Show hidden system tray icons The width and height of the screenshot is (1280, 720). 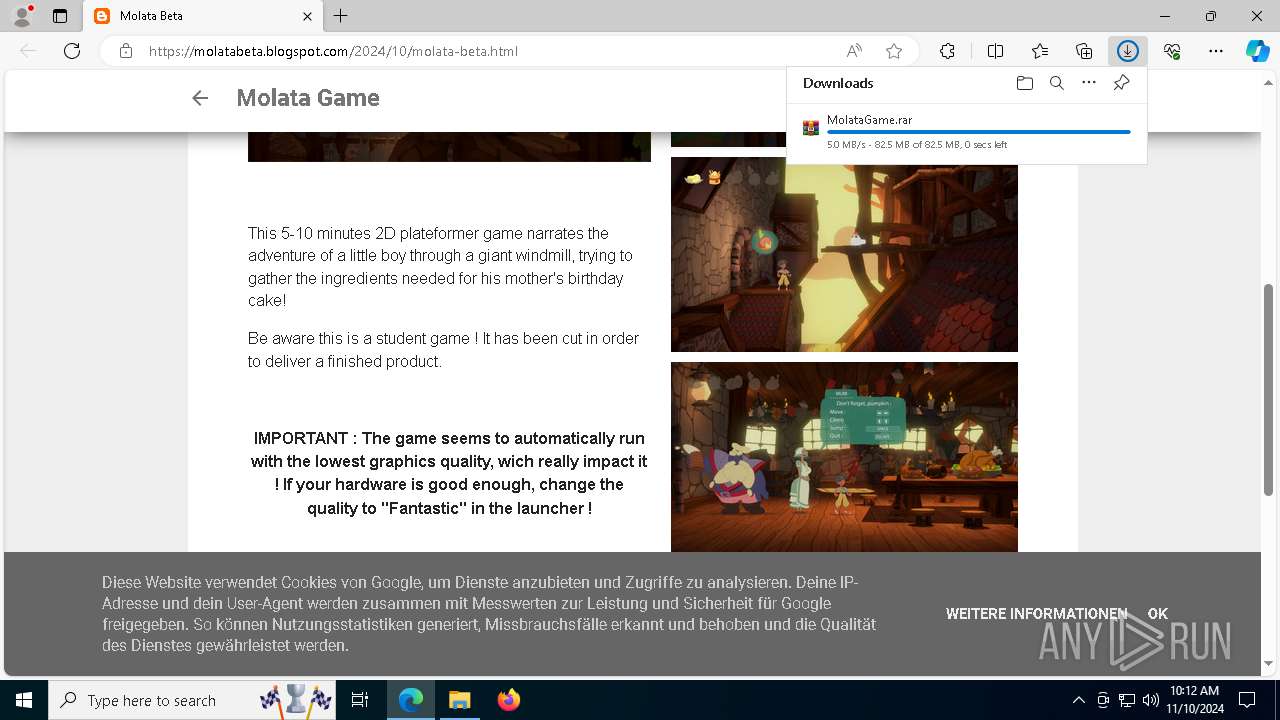point(1078,700)
